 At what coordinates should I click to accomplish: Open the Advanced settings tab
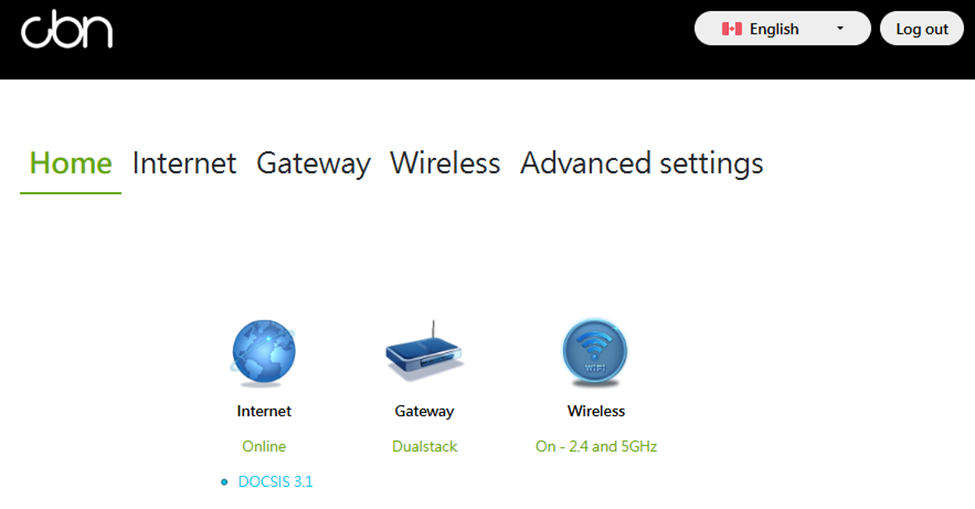[x=642, y=163]
